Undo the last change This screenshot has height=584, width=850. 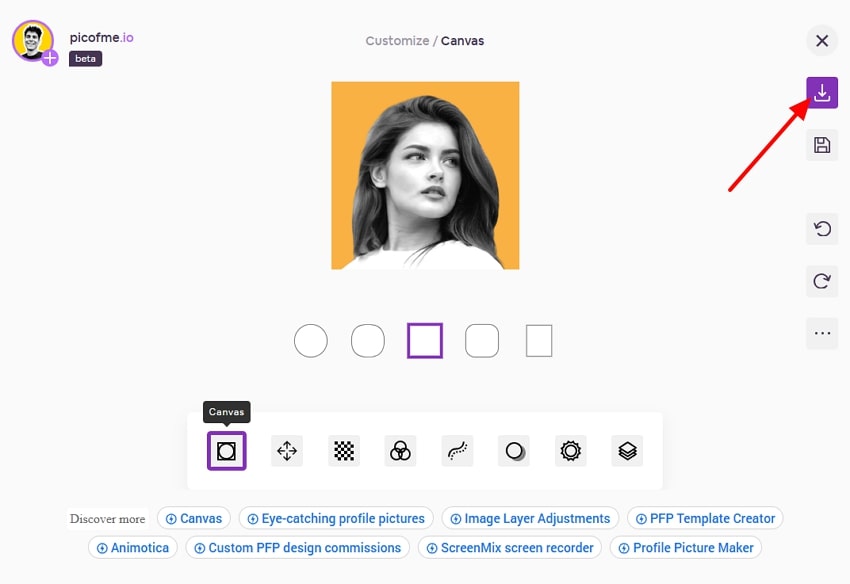point(822,229)
